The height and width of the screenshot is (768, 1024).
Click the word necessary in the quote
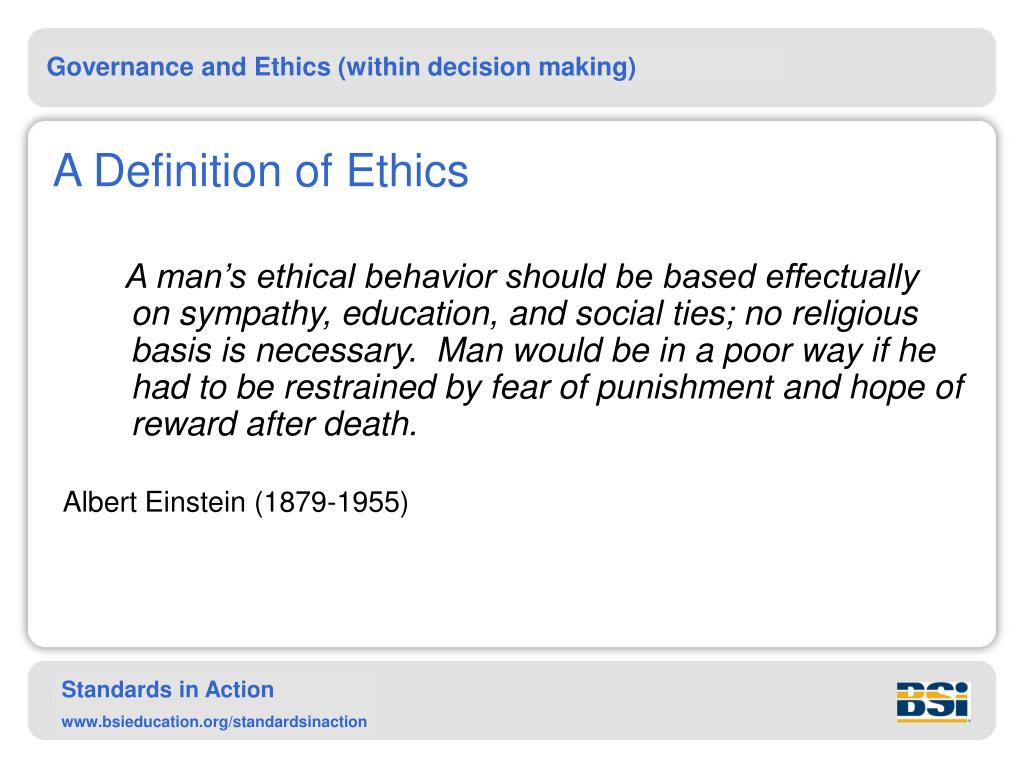pos(336,353)
